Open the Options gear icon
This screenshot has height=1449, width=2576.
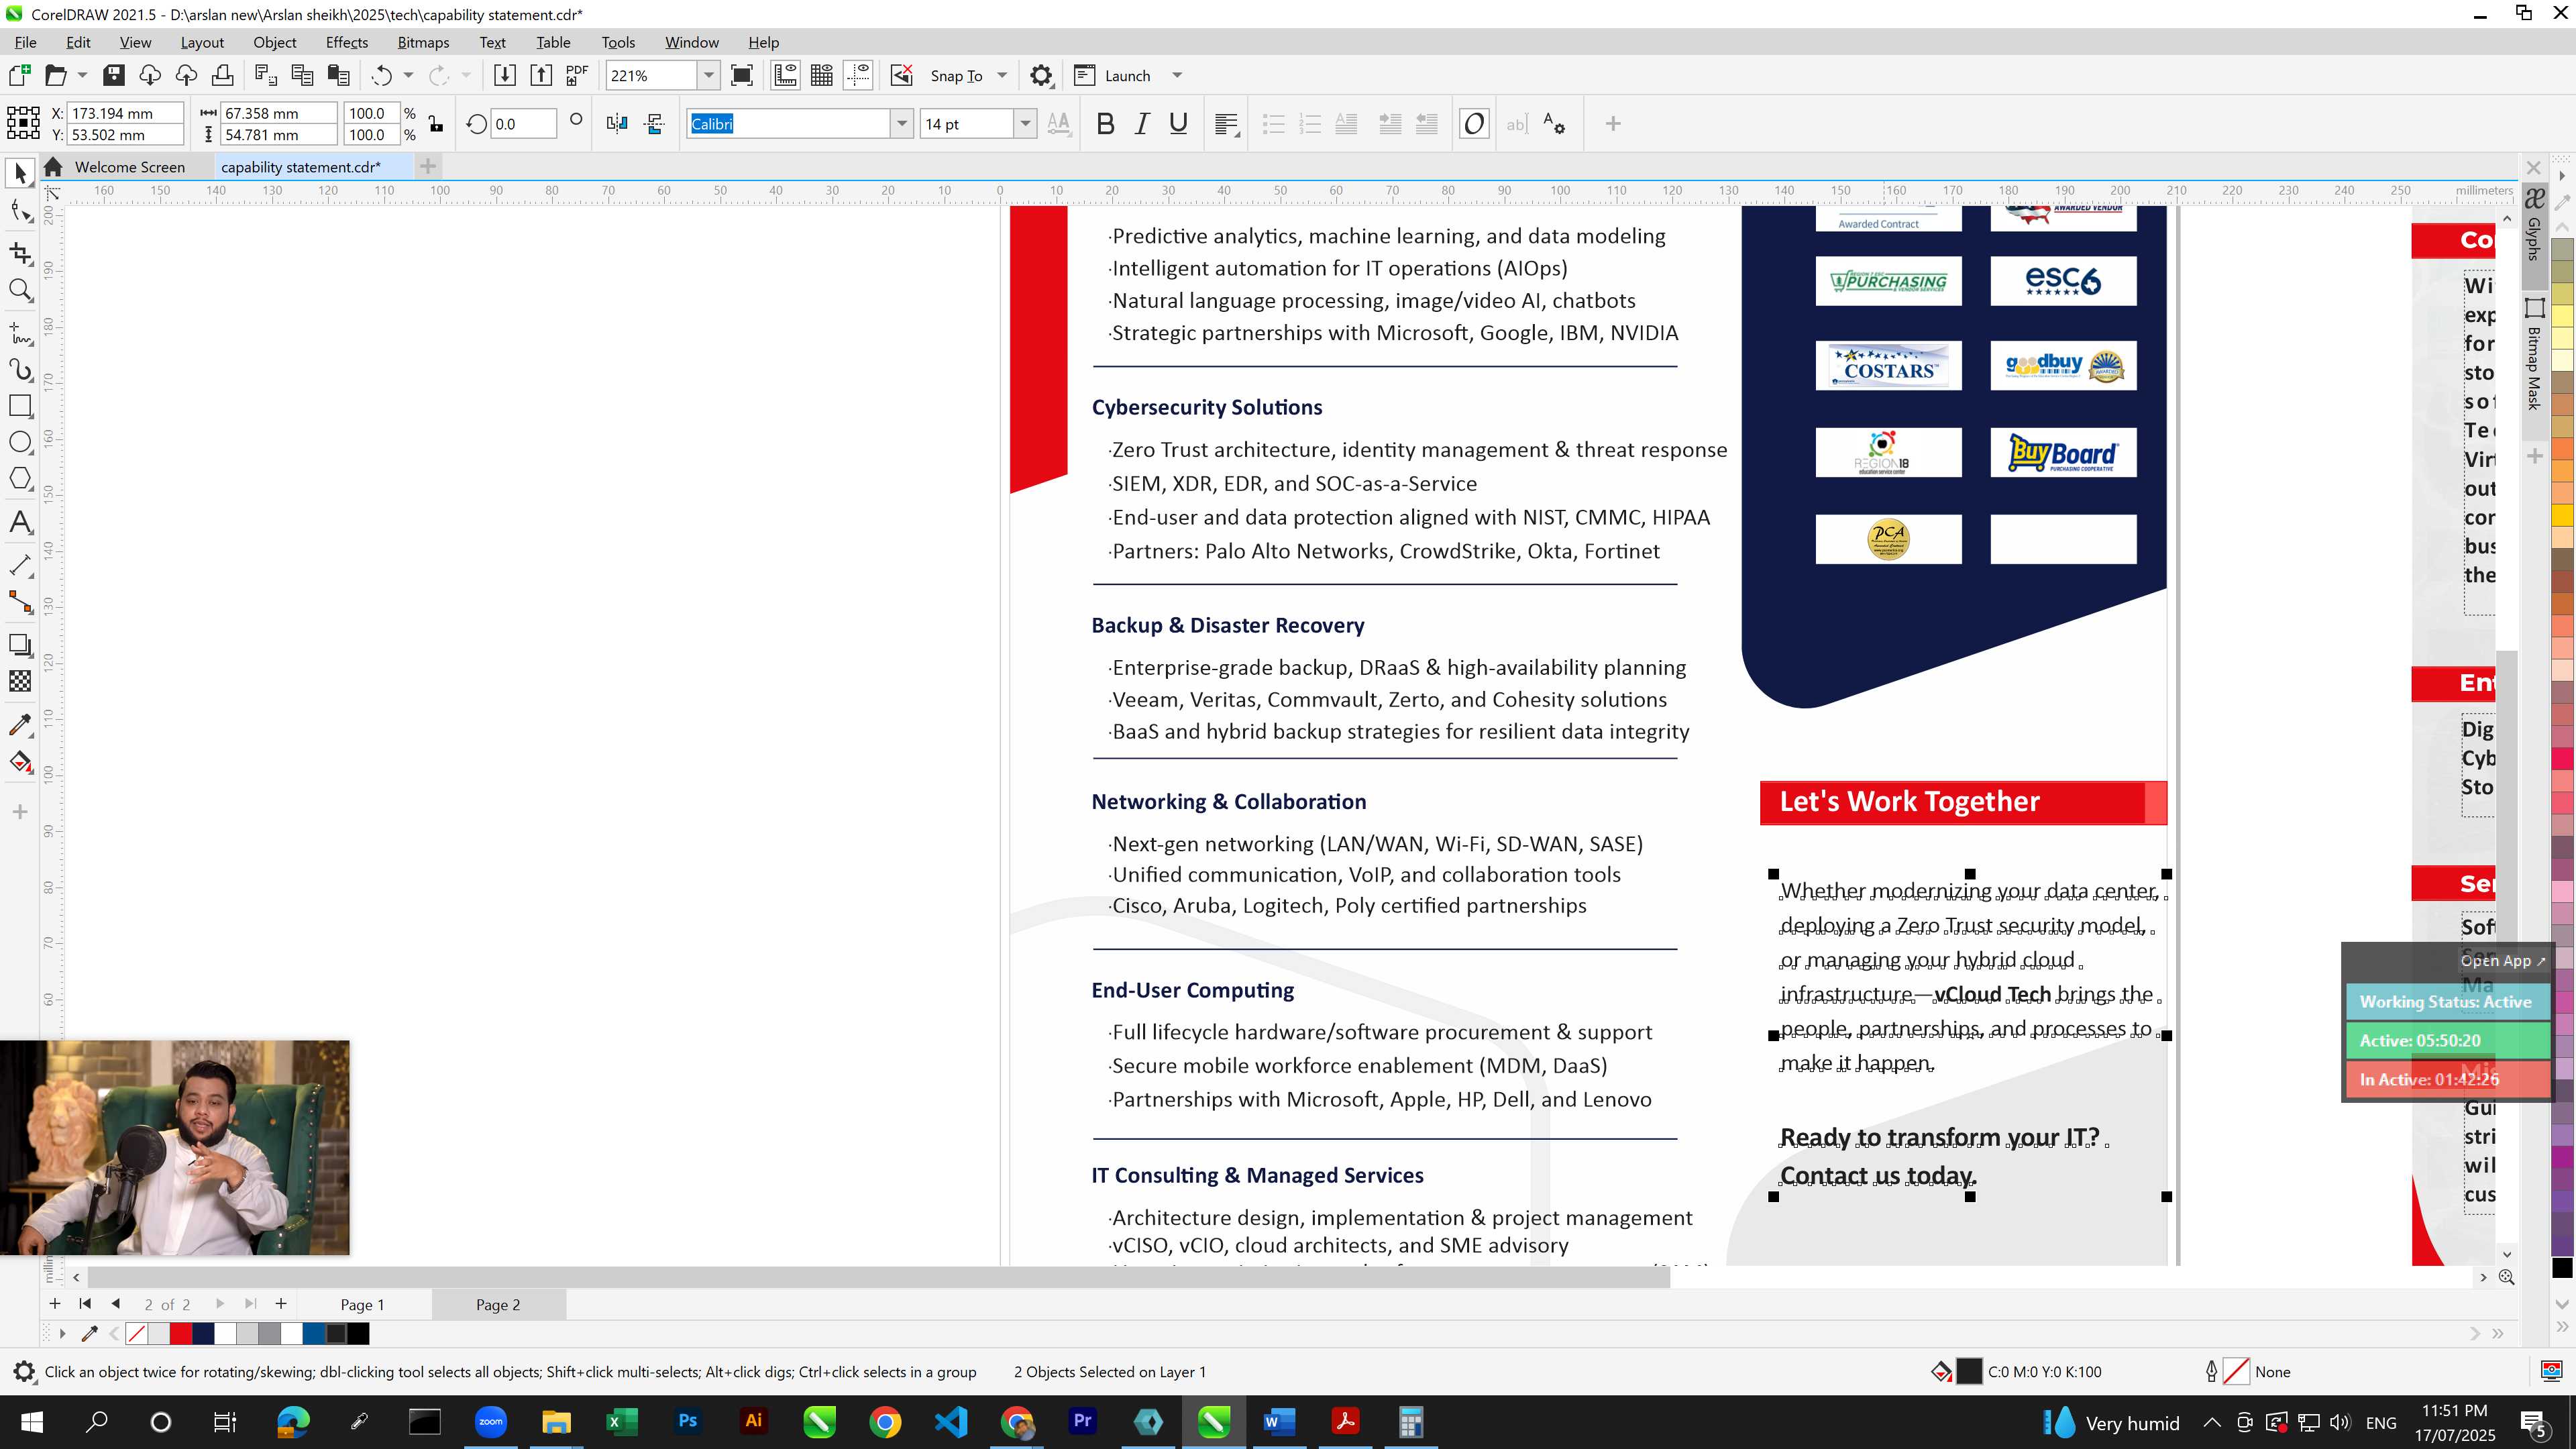(x=1041, y=75)
